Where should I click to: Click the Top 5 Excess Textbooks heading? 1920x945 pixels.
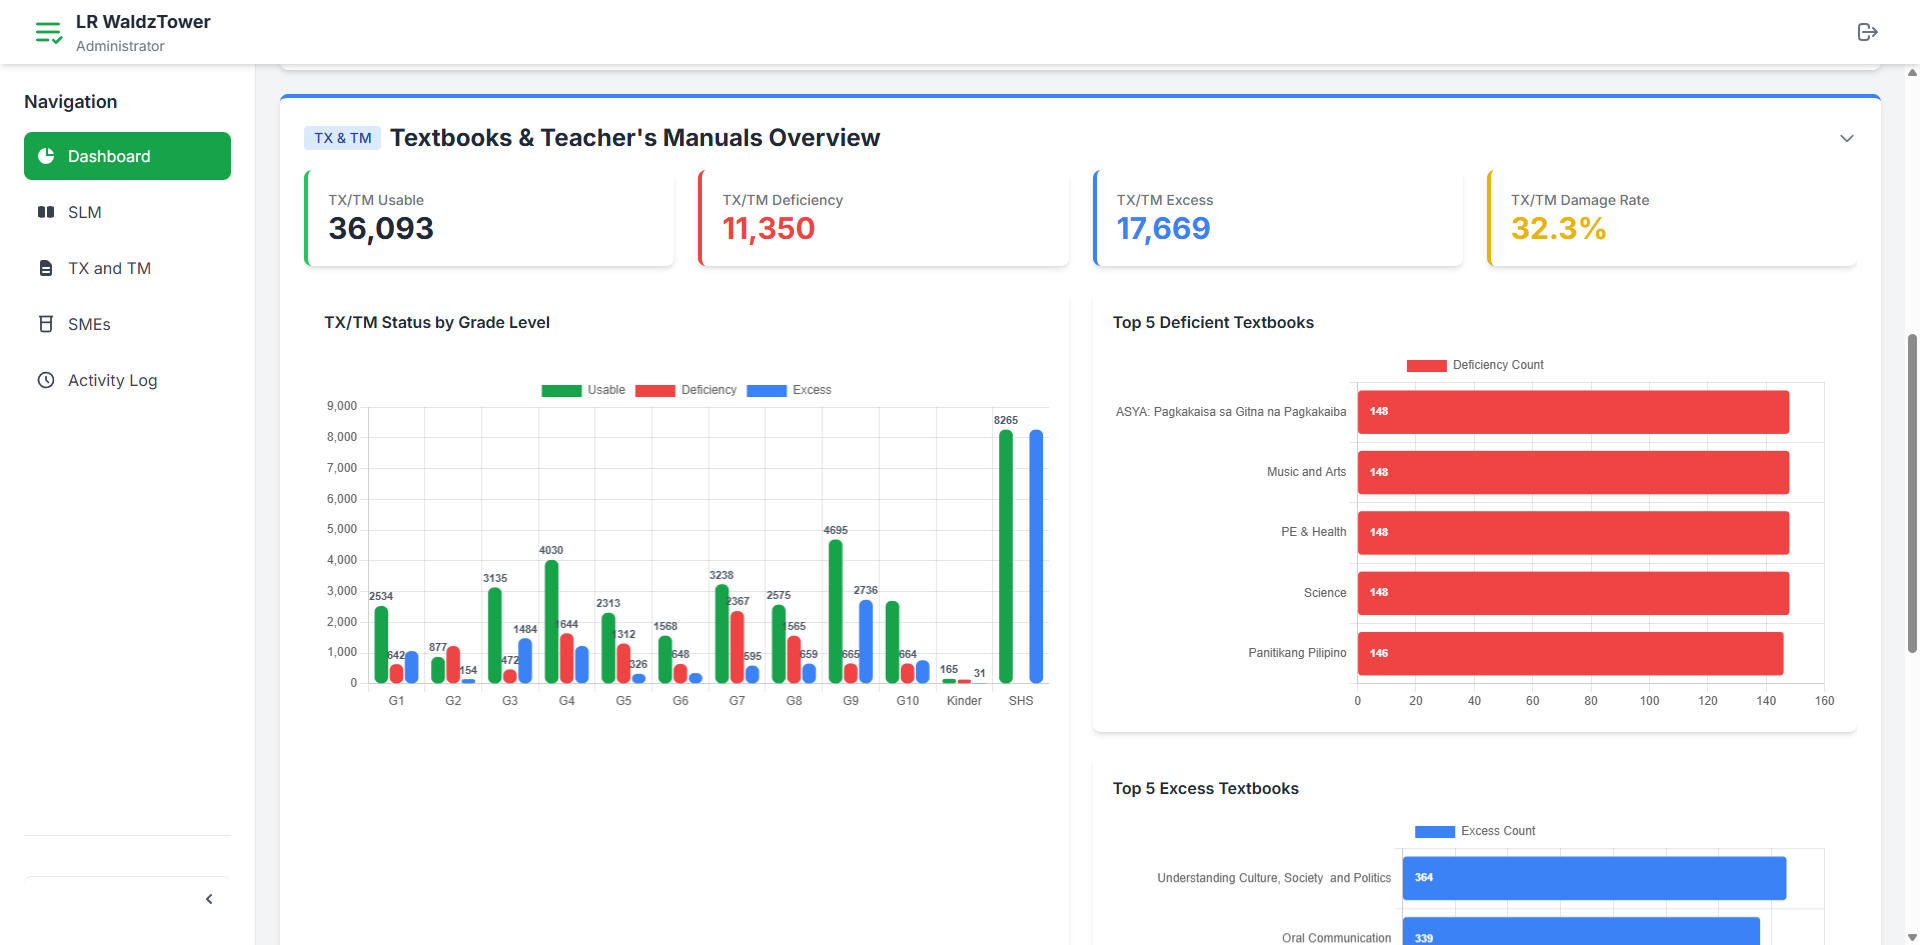pos(1206,788)
